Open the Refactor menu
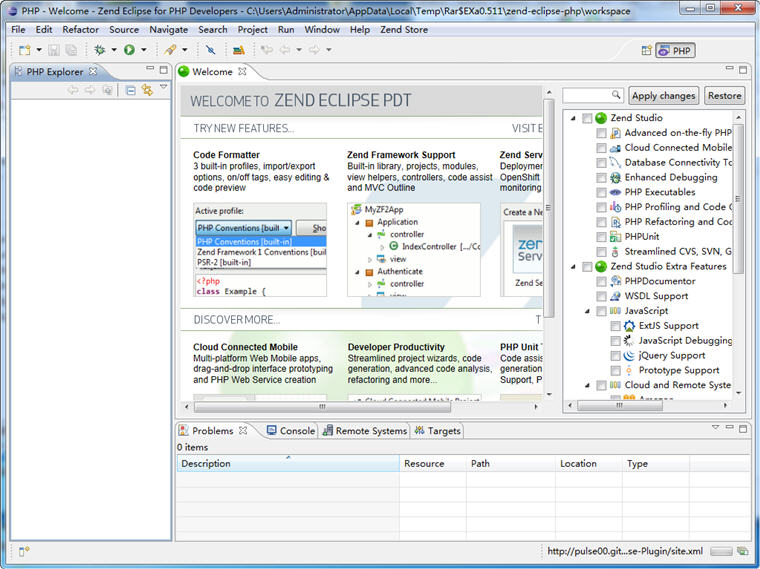The image size is (760, 569). pyautogui.click(x=80, y=30)
